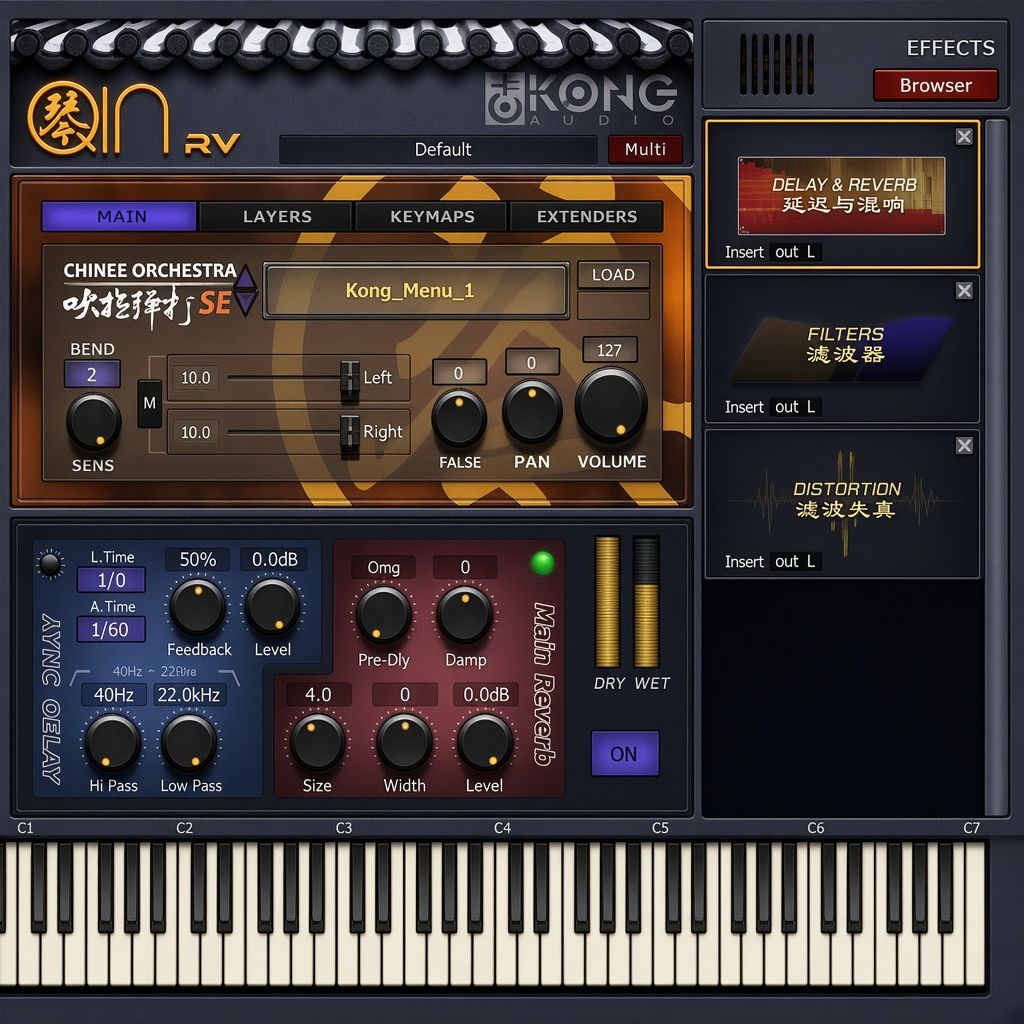Image resolution: width=1024 pixels, height=1024 pixels.
Task: Open Delay & Reverb output 'out L' selector
Action: (795, 252)
